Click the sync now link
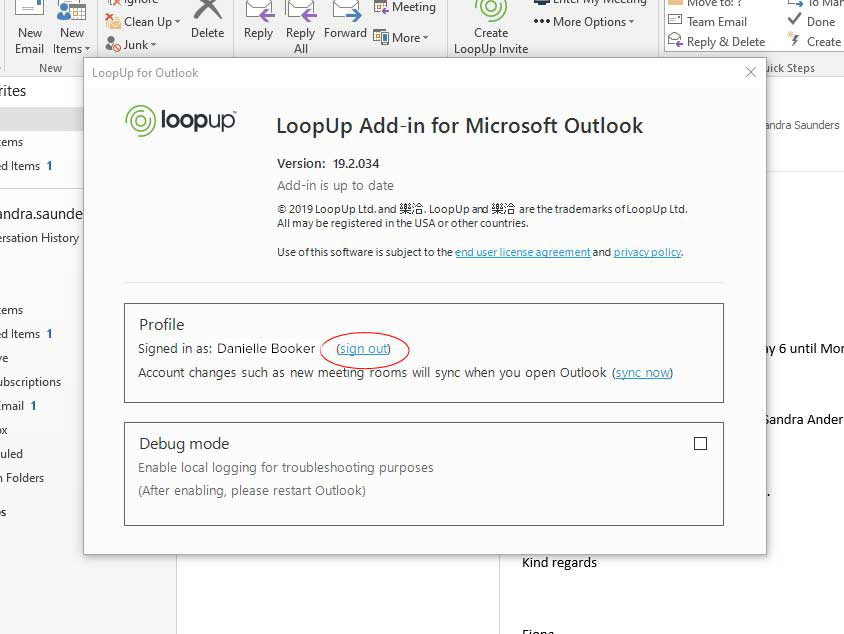844x634 pixels. (x=642, y=373)
